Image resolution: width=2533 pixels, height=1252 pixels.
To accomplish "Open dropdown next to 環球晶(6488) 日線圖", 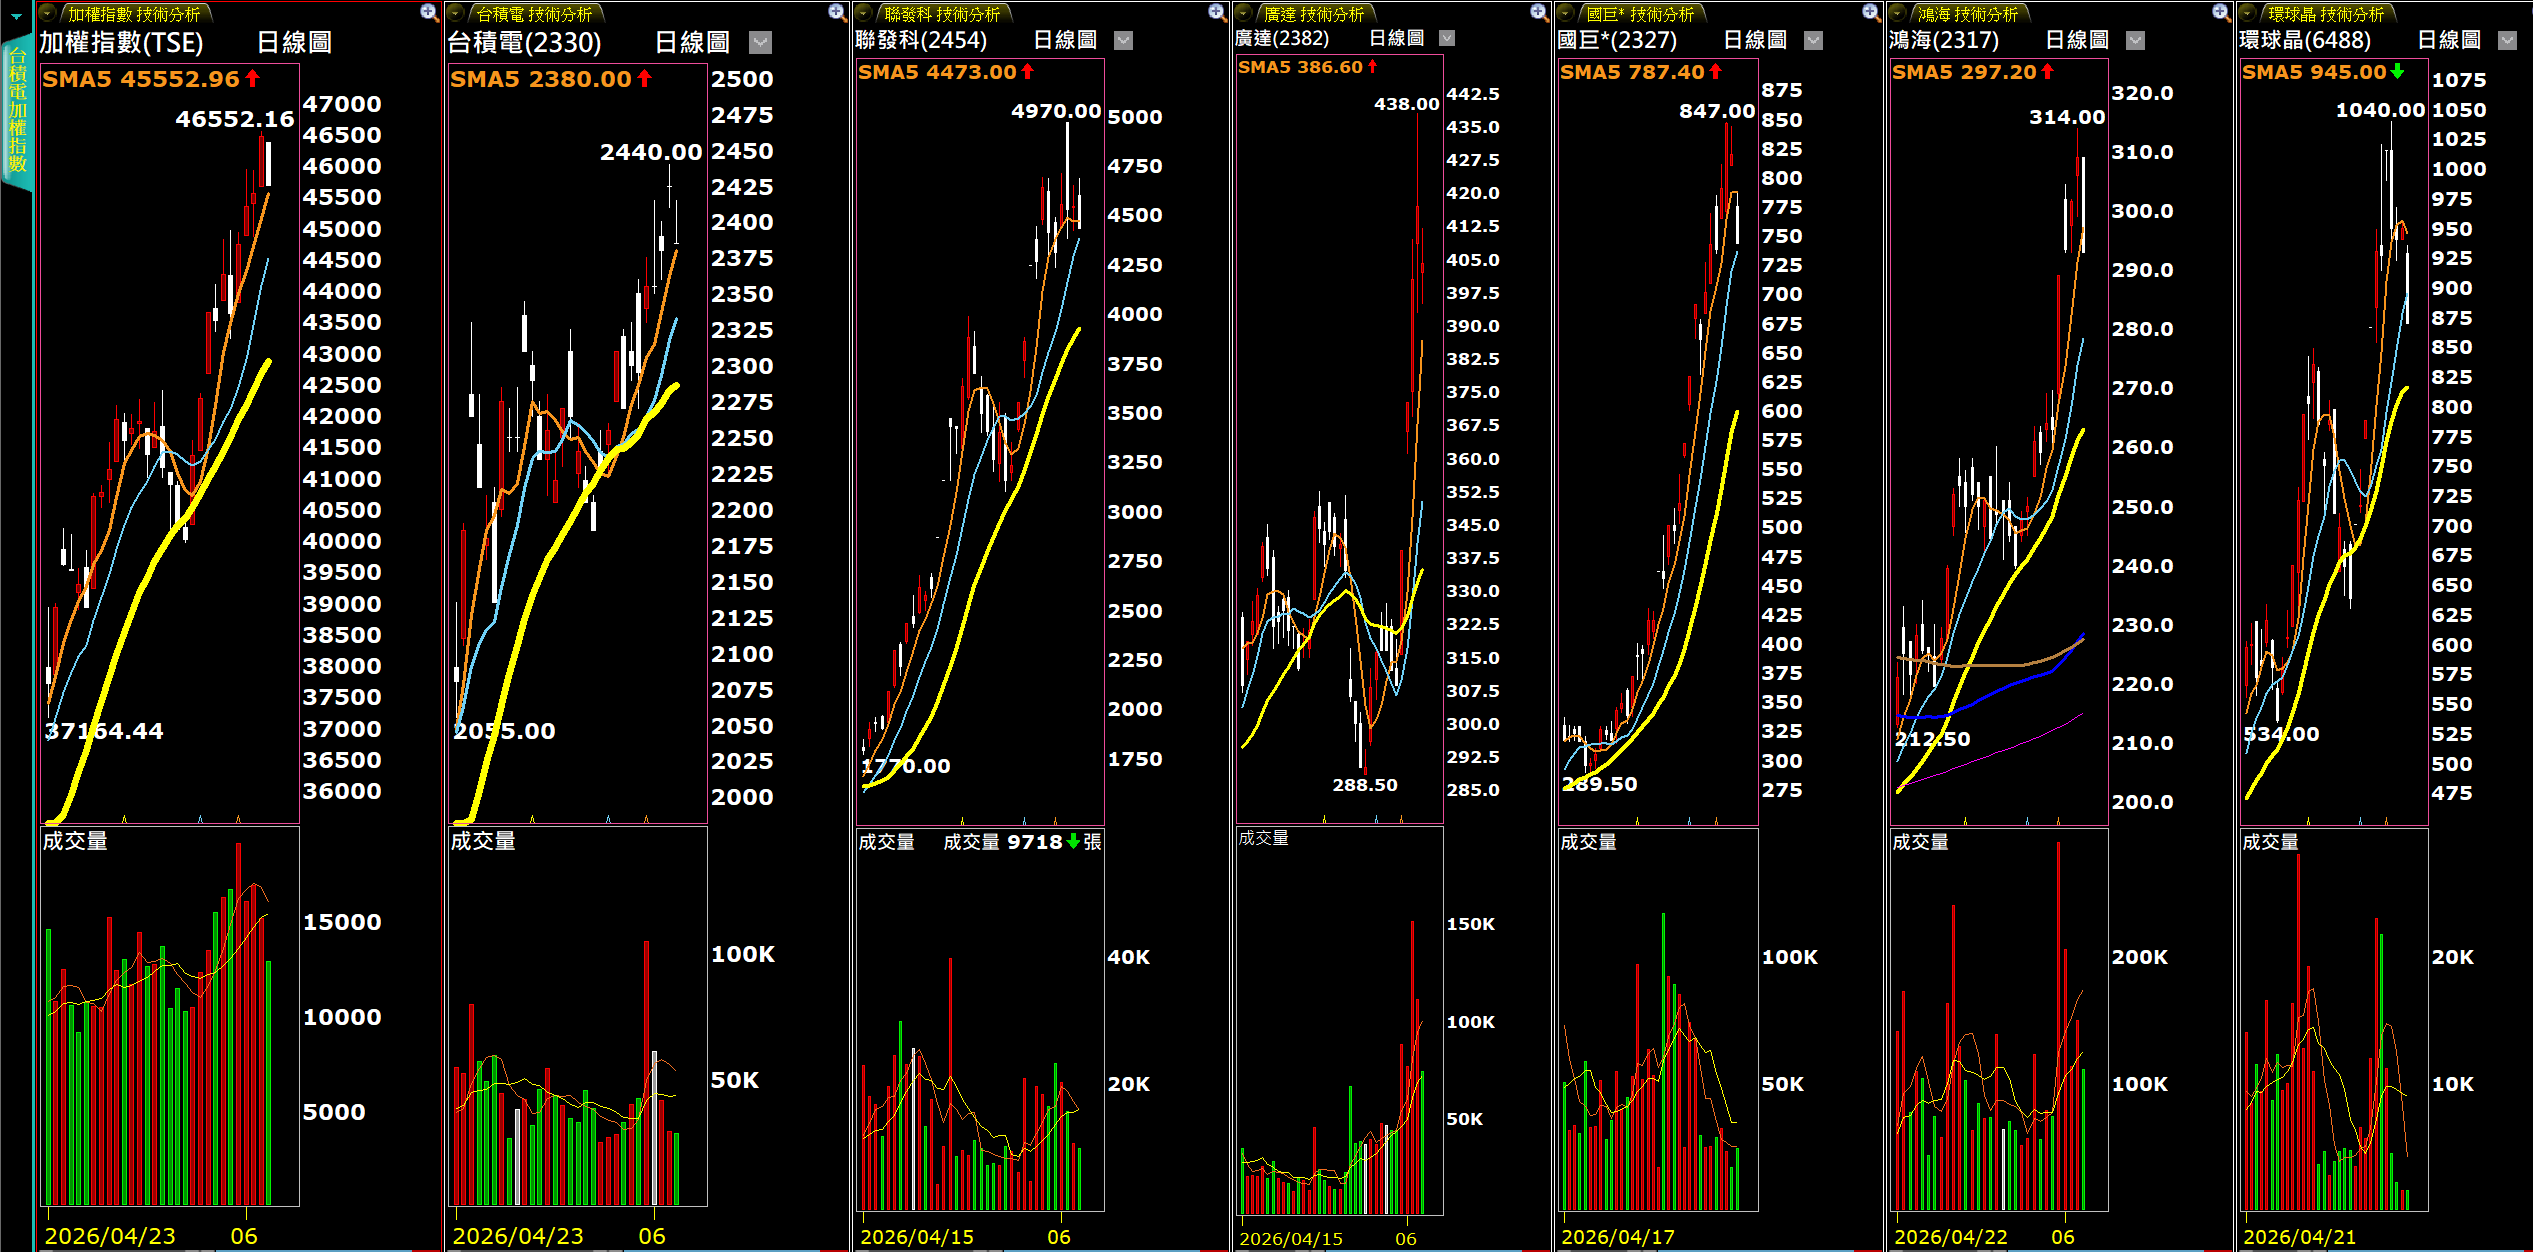I will [x=2507, y=41].
